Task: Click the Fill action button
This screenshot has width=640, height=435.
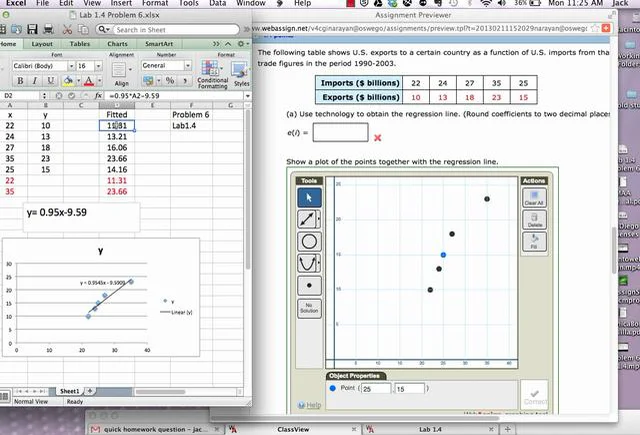Action: 534,242
